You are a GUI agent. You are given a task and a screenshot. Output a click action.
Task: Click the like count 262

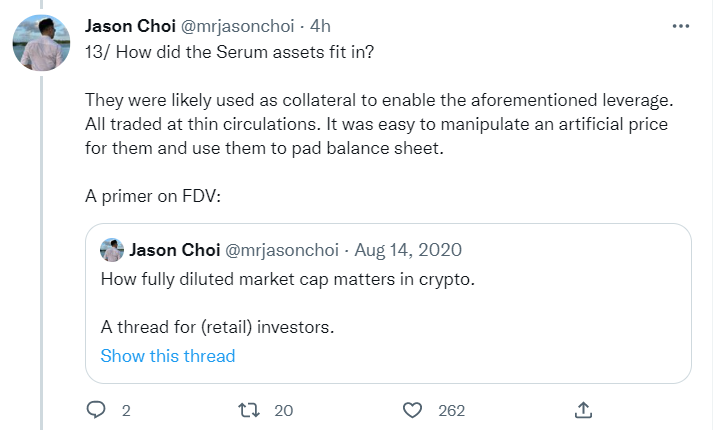pos(452,410)
